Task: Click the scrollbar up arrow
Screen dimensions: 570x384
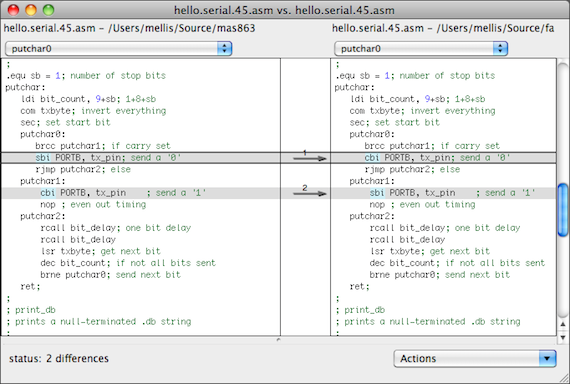Action: coord(563,324)
